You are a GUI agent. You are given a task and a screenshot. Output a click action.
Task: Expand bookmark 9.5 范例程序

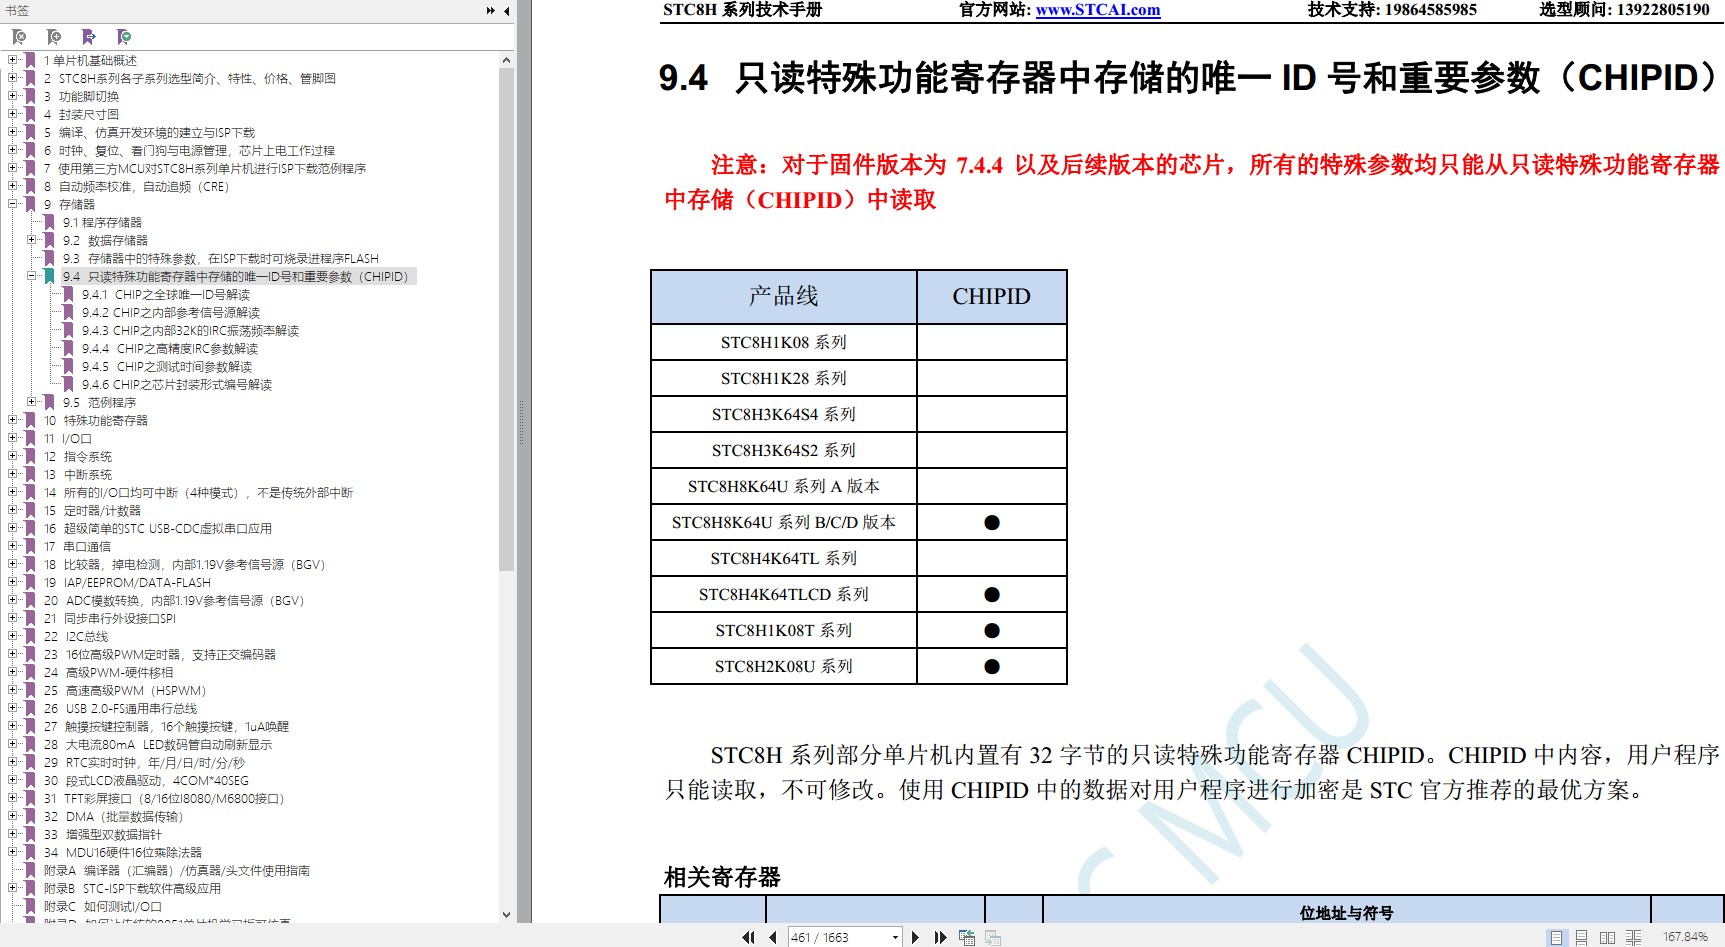32,402
